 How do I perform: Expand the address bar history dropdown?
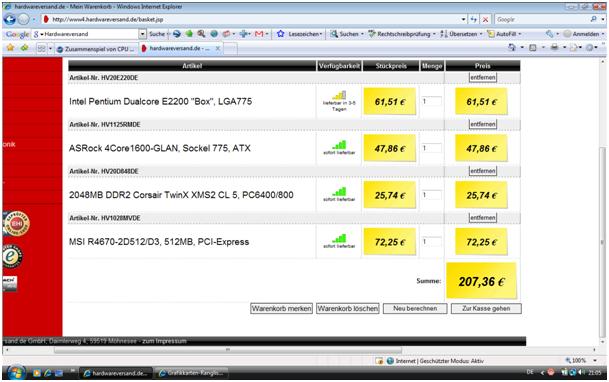463,19
